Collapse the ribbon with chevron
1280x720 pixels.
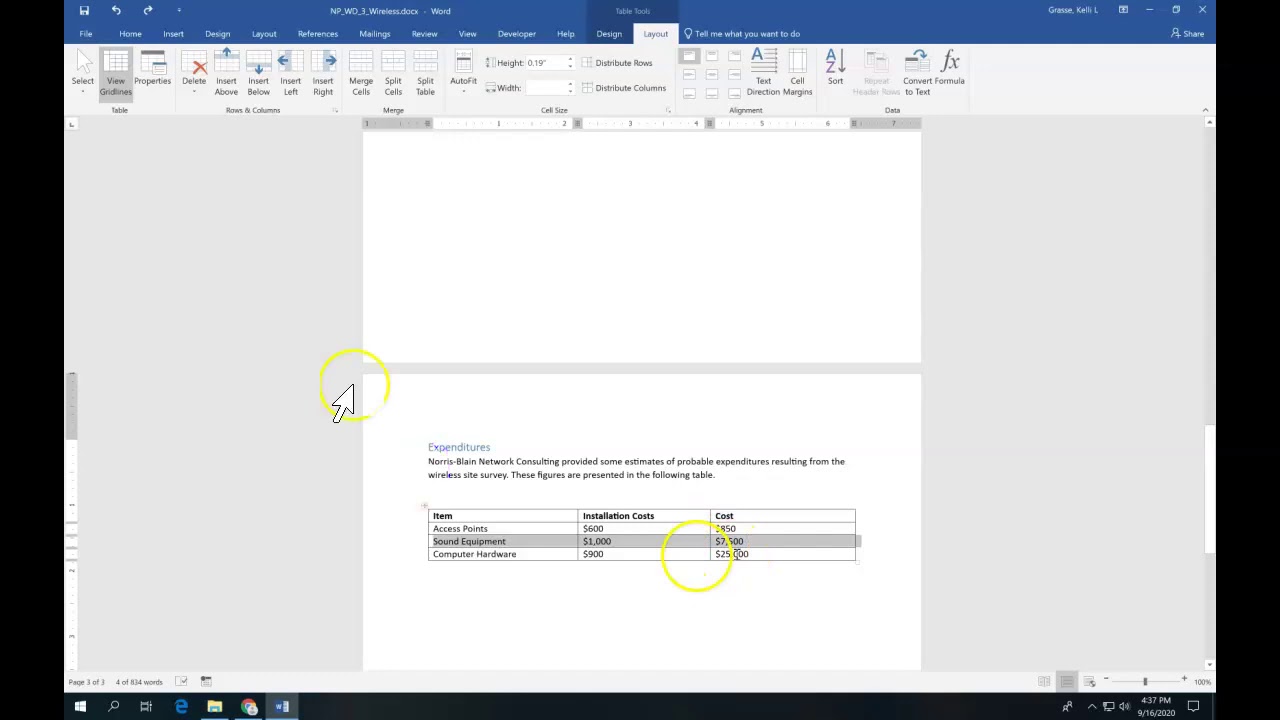click(1205, 110)
